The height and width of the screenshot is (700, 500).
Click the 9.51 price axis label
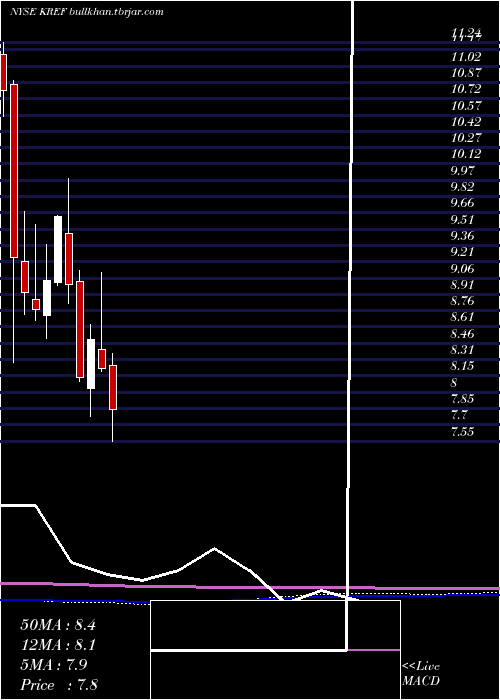pos(463,220)
